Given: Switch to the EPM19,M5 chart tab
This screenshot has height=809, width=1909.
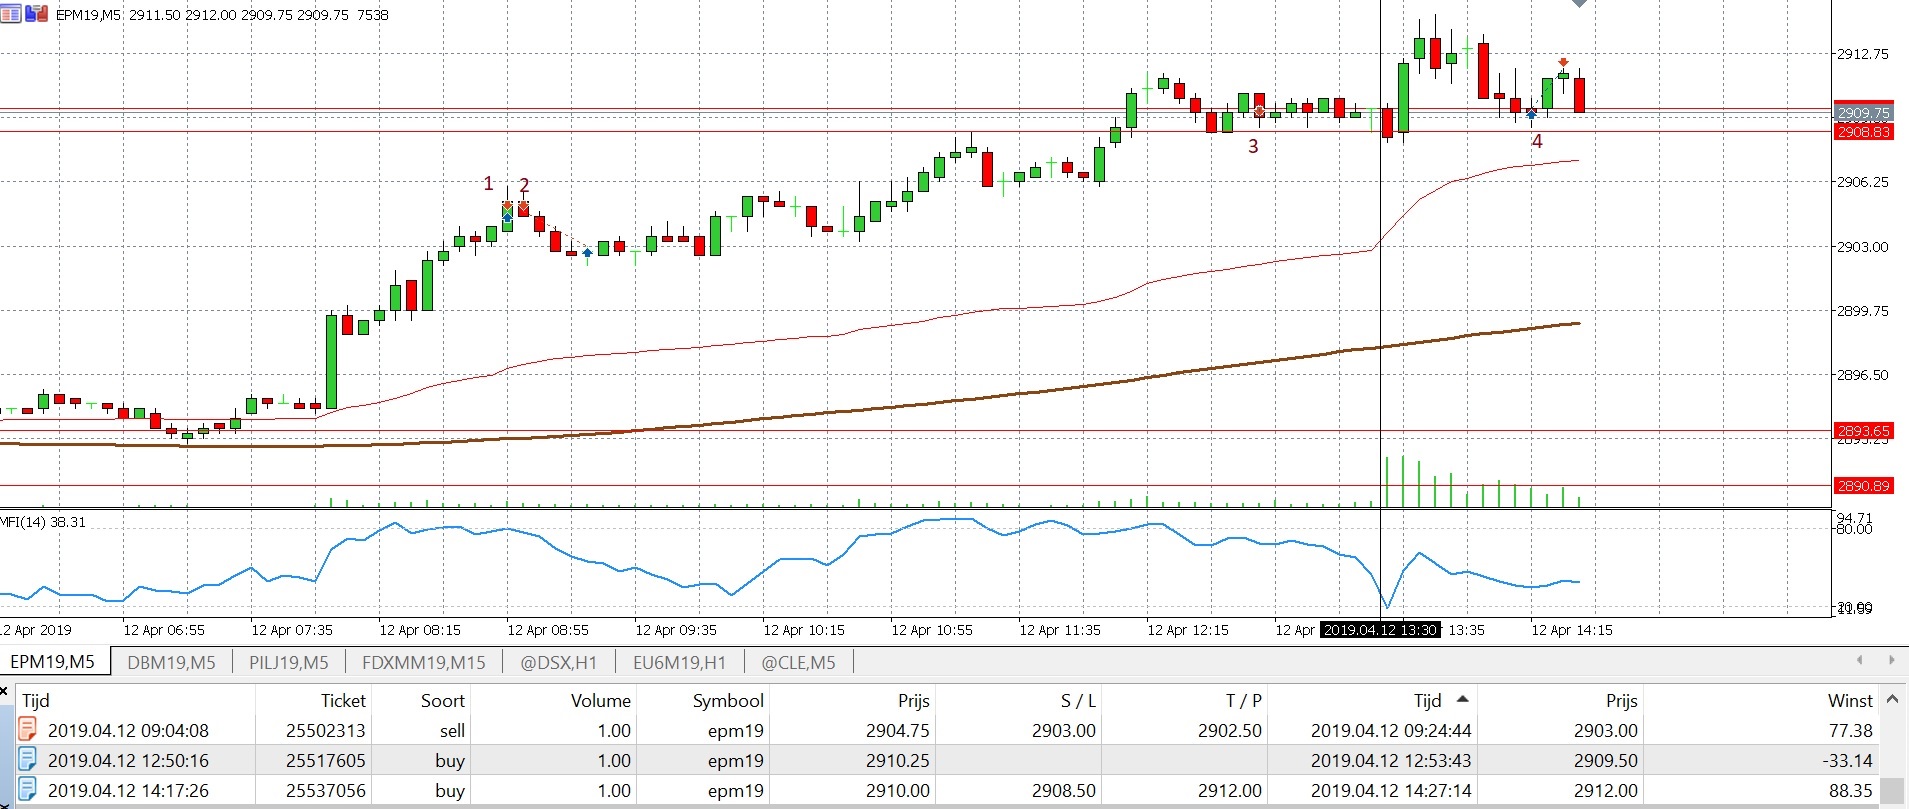Looking at the screenshot, I should click(53, 662).
